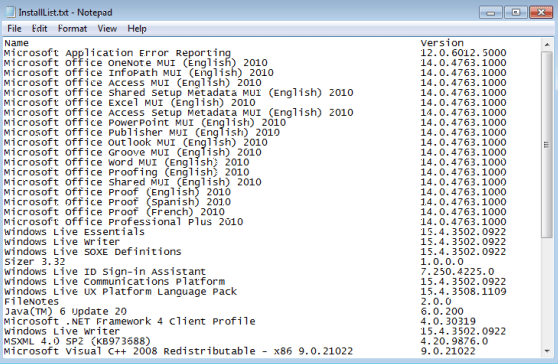Image resolution: width=558 pixels, height=364 pixels.
Task: Click 'Microsoft Office Proofing (English) 2010'
Action: coord(127,173)
